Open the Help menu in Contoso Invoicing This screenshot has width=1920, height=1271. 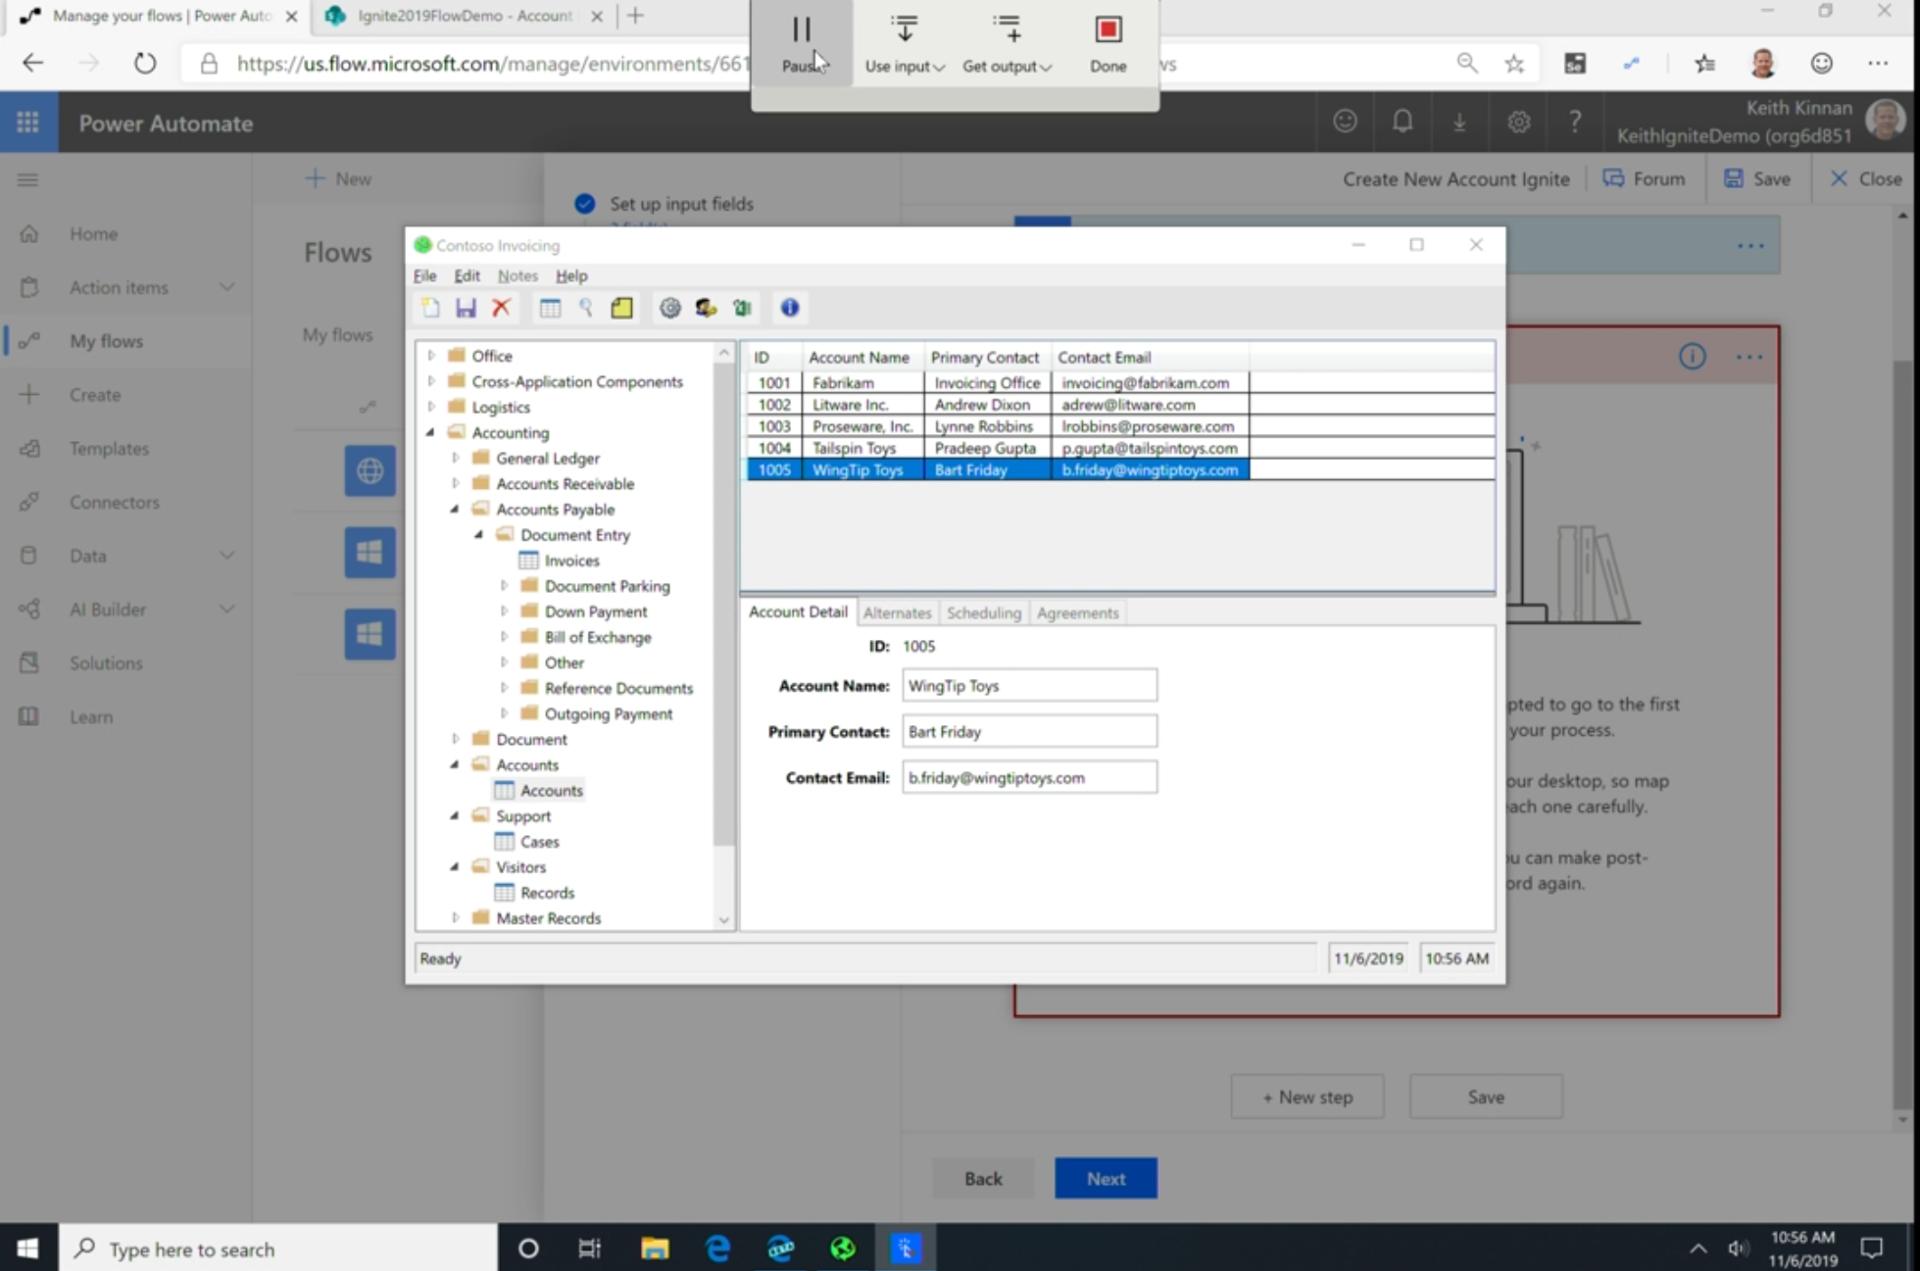(572, 276)
